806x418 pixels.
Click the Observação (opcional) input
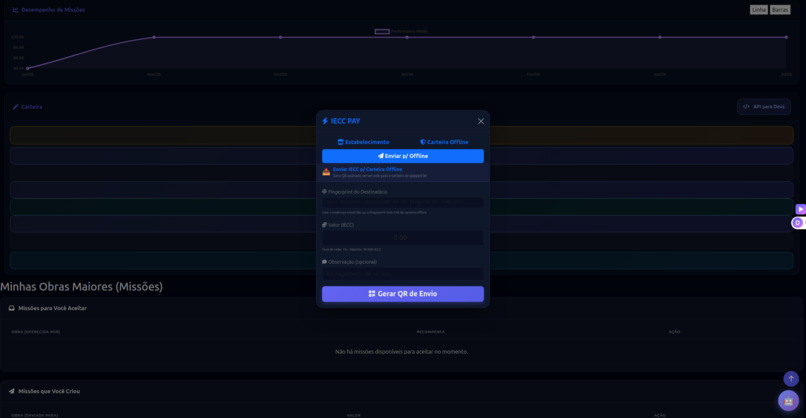pos(402,274)
